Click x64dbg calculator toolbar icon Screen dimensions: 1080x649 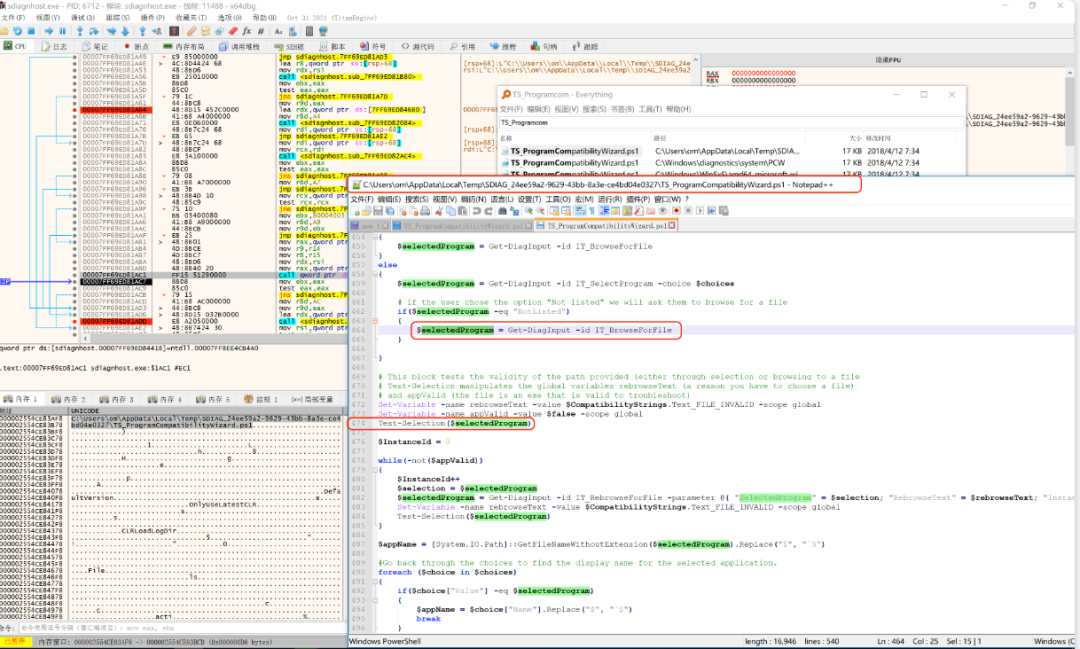[309, 31]
